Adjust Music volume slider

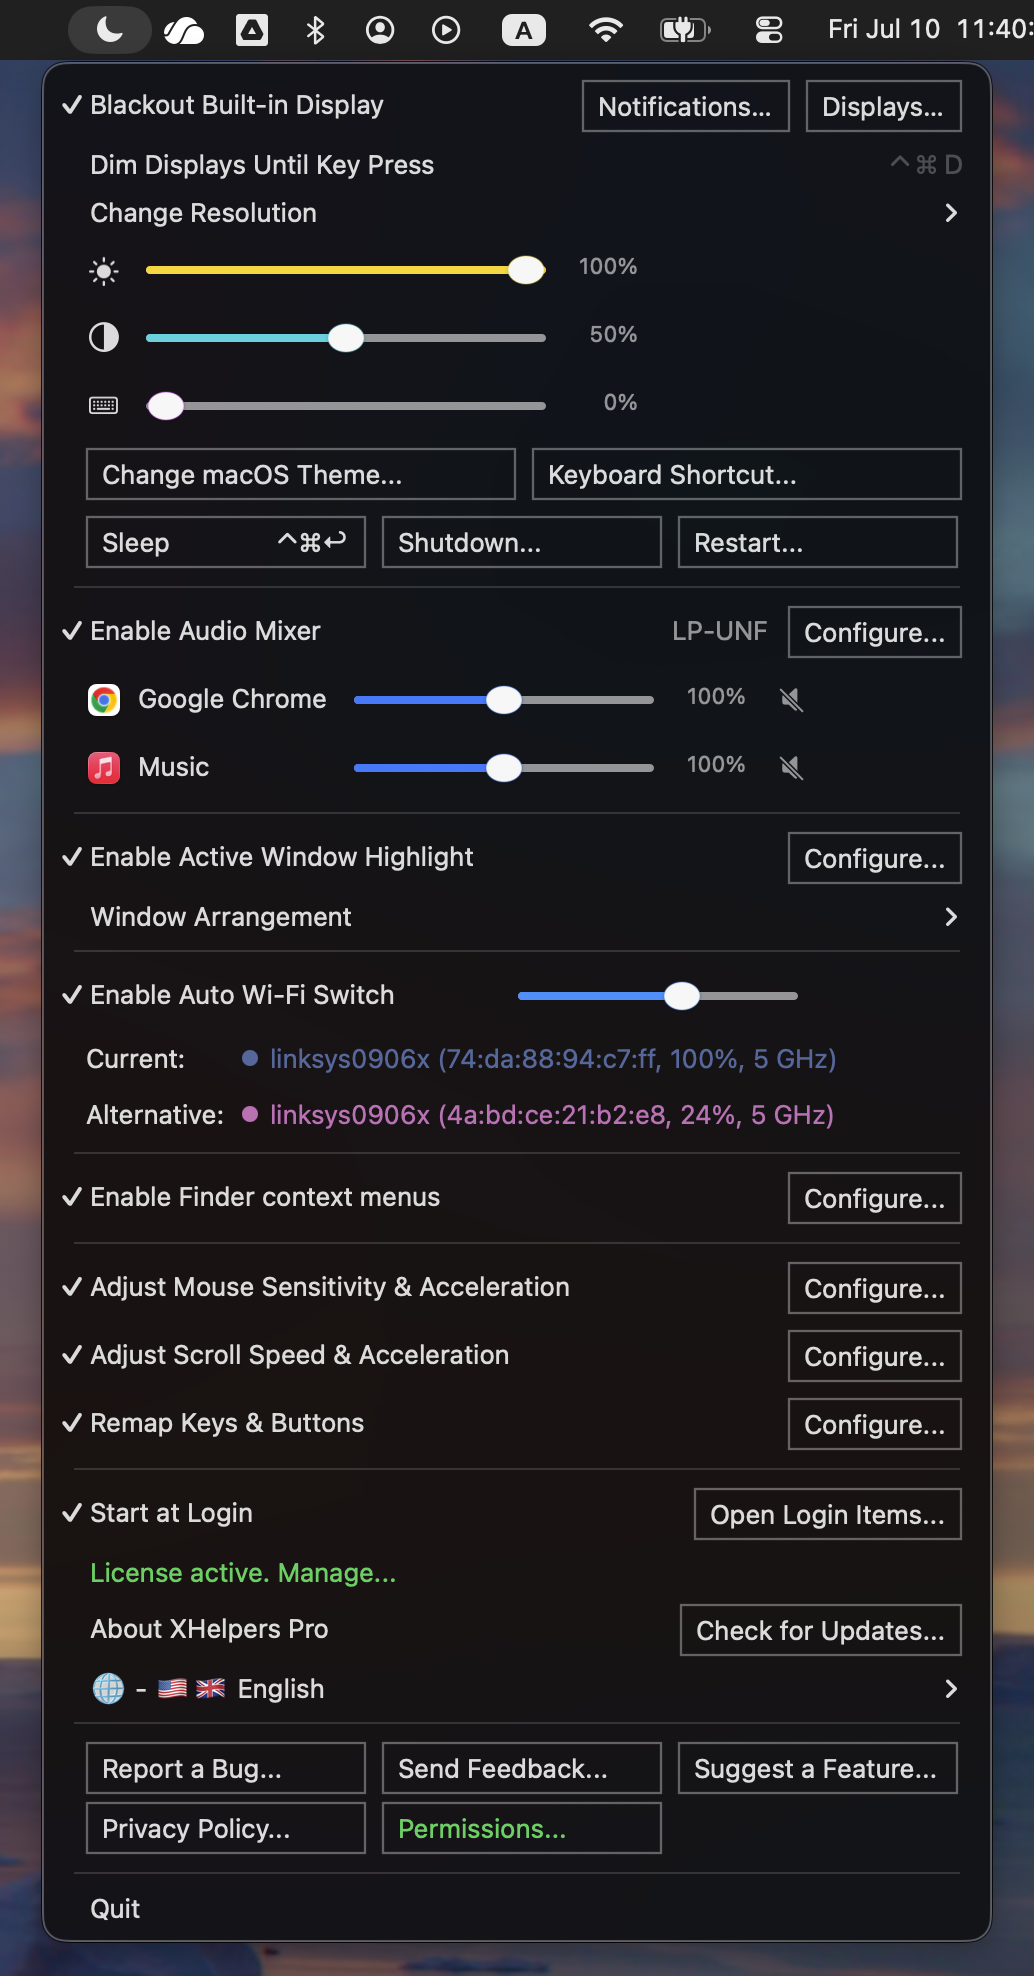504,768
